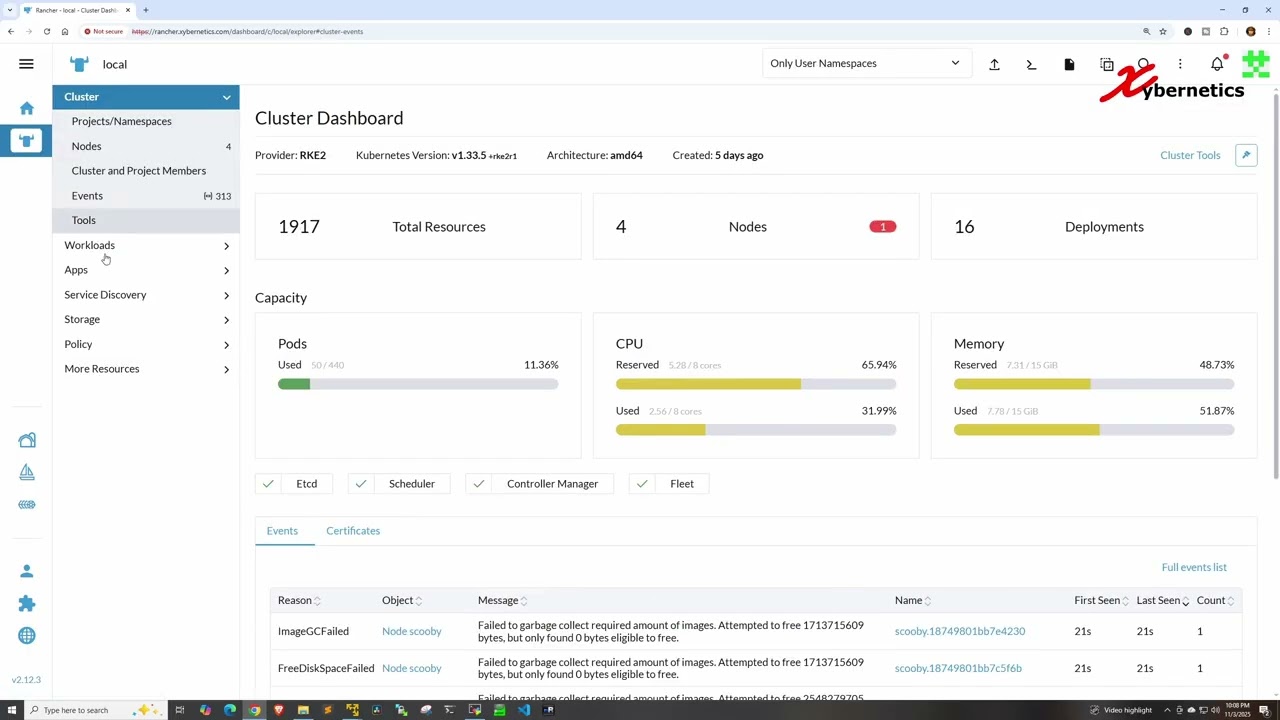This screenshot has height=720, width=1280.
Task: Open the green user avatar menu
Action: pyautogui.click(x=1255, y=64)
